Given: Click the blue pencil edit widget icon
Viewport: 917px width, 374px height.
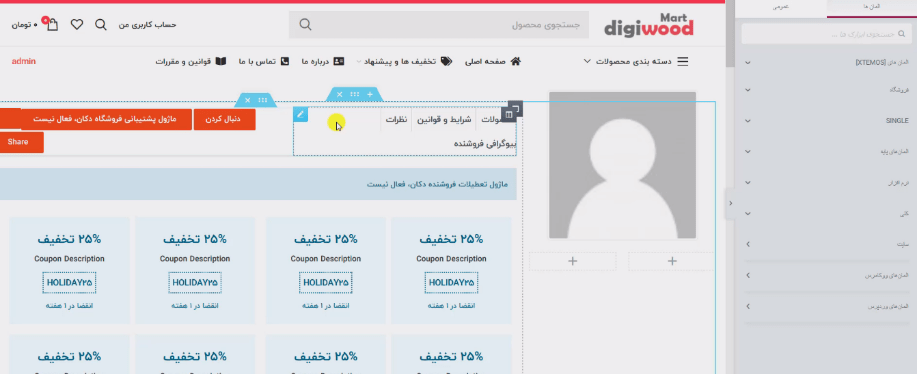Looking at the screenshot, I should tap(300, 115).
